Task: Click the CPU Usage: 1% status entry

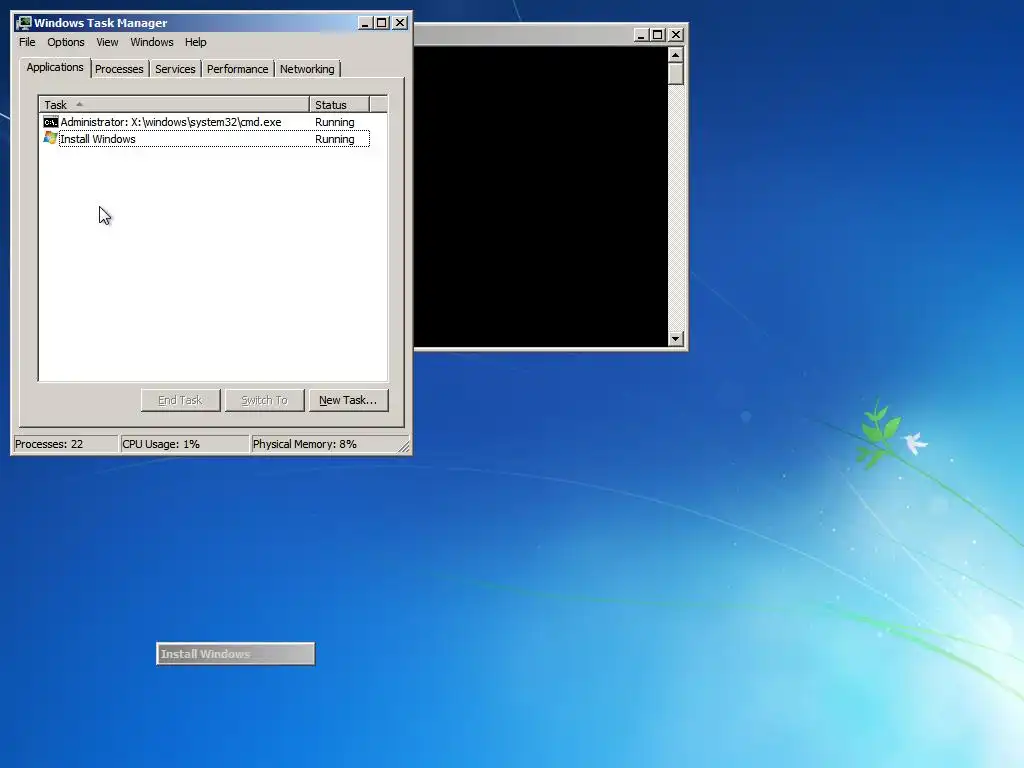Action: 185,444
